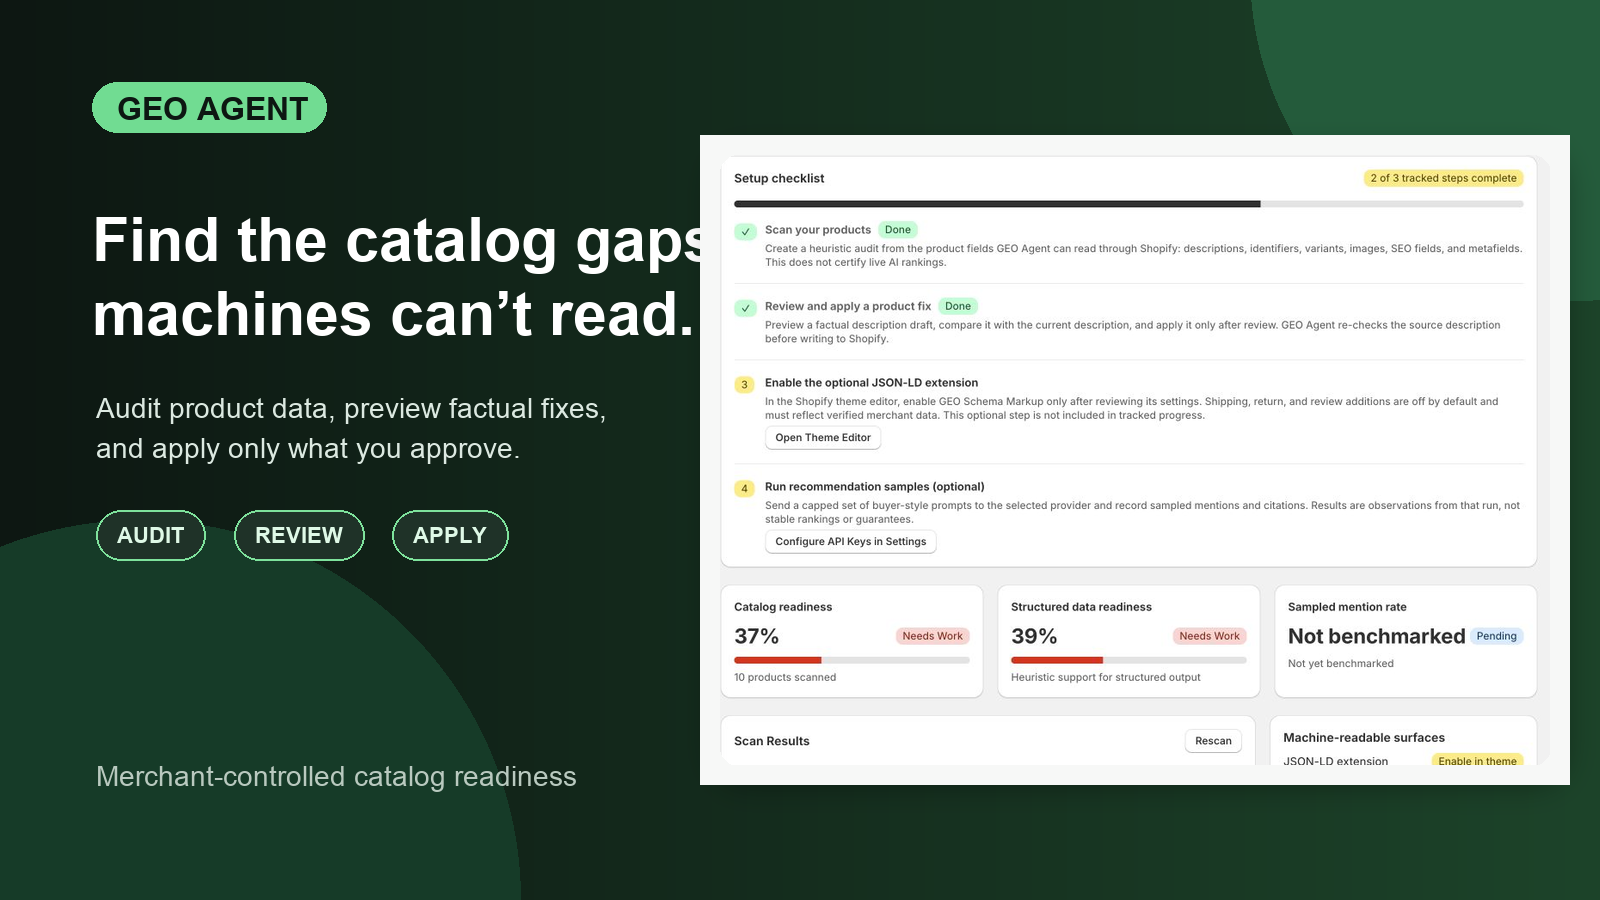The height and width of the screenshot is (900, 1600).
Task: Click the Scan Results heading
Action: [x=772, y=741]
